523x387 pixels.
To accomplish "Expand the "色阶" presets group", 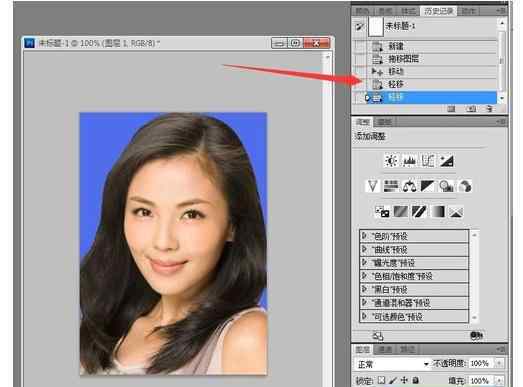I will [364, 236].
